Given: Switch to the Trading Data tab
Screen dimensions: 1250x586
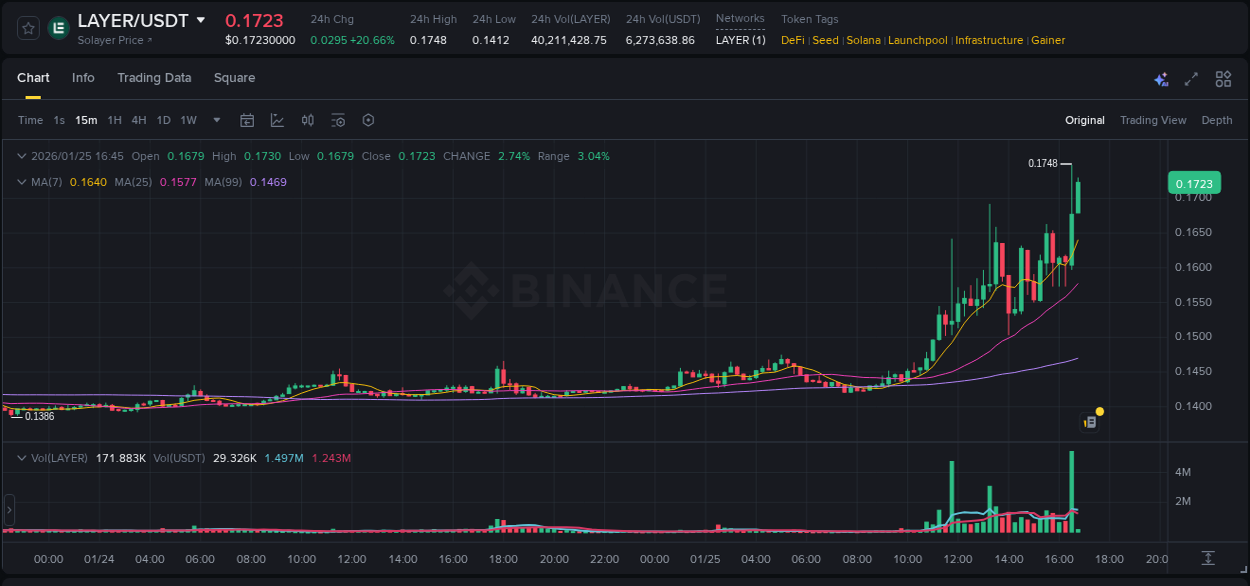Looking at the screenshot, I should (x=154, y=78).
